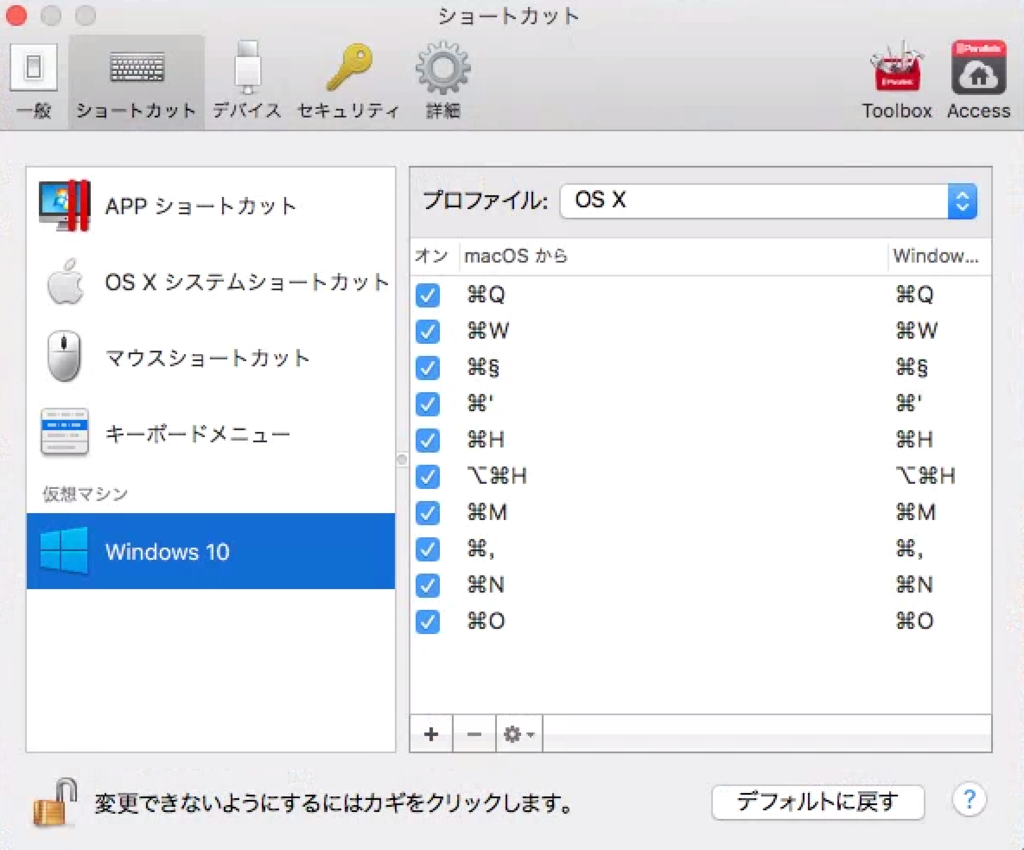
Task: Select the ⌥⌘H Windows column value
Action: 925,476
